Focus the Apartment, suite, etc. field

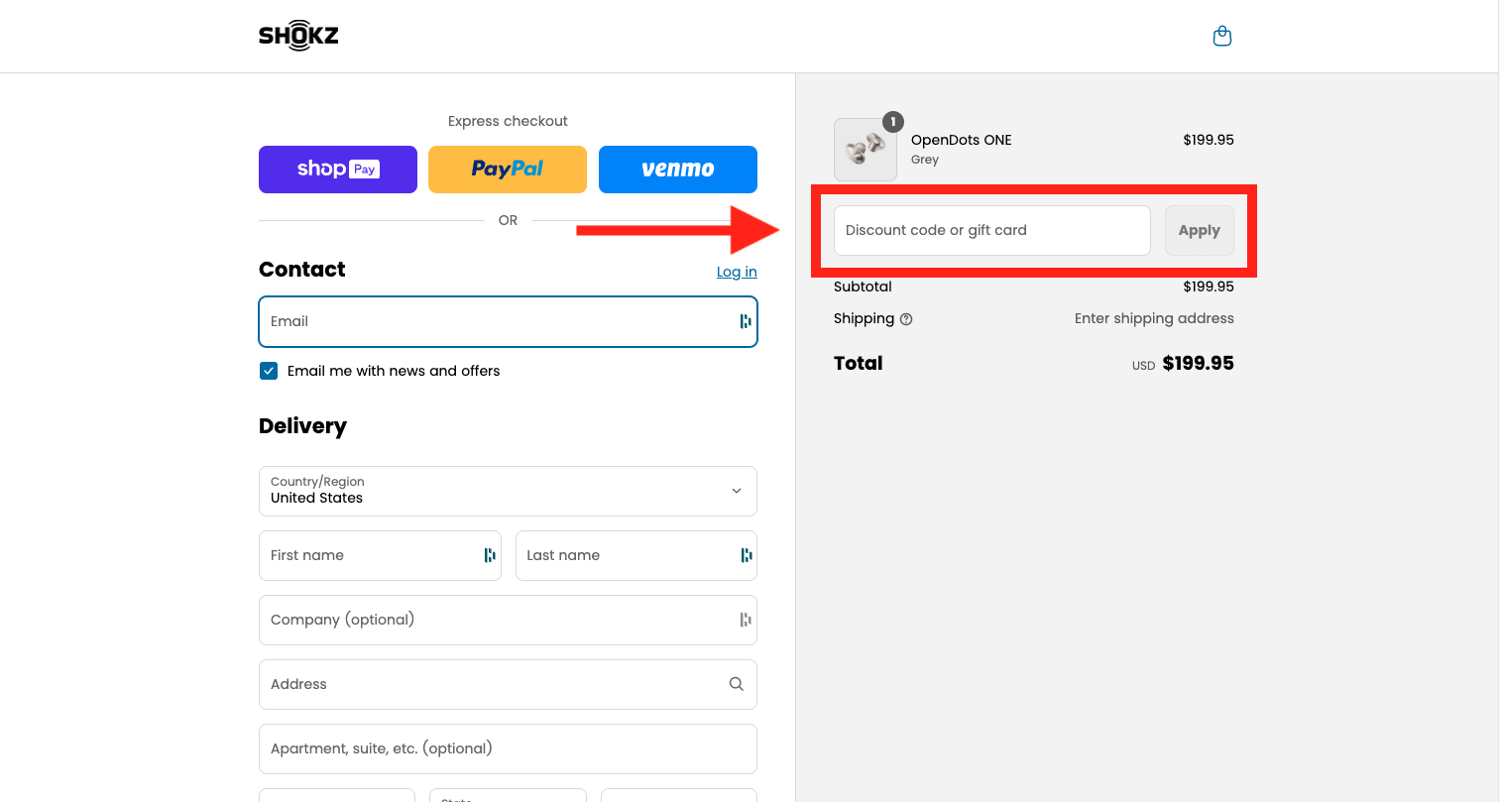[507, 749]
